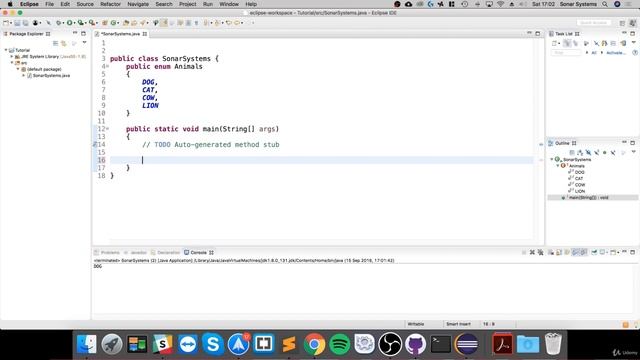640x360 pixels.
Task: Open Google Chrome from the Dock
Action: click(x=314, y=344)
